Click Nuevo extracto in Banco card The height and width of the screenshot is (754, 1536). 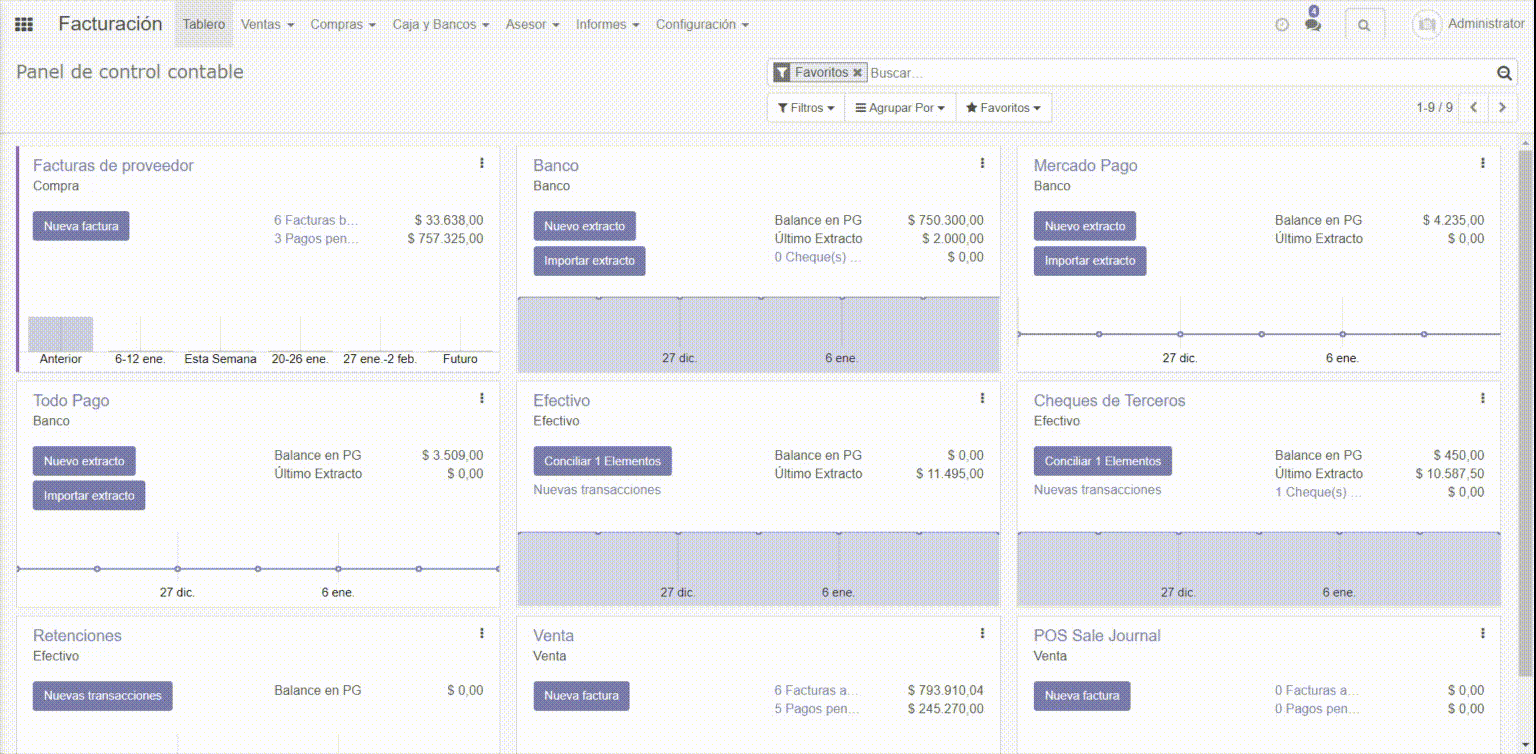coord(584,226)
